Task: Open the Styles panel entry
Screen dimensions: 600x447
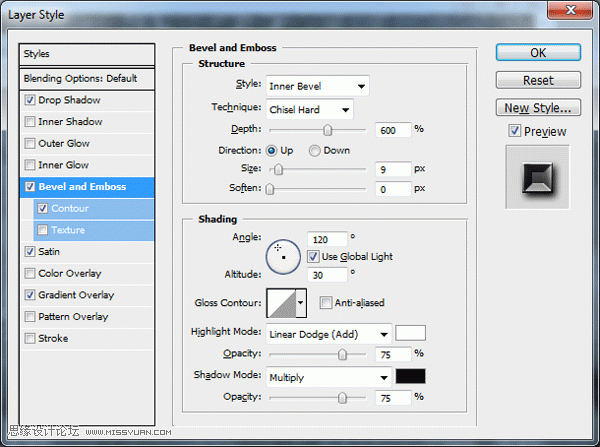Action: [87, 54]
